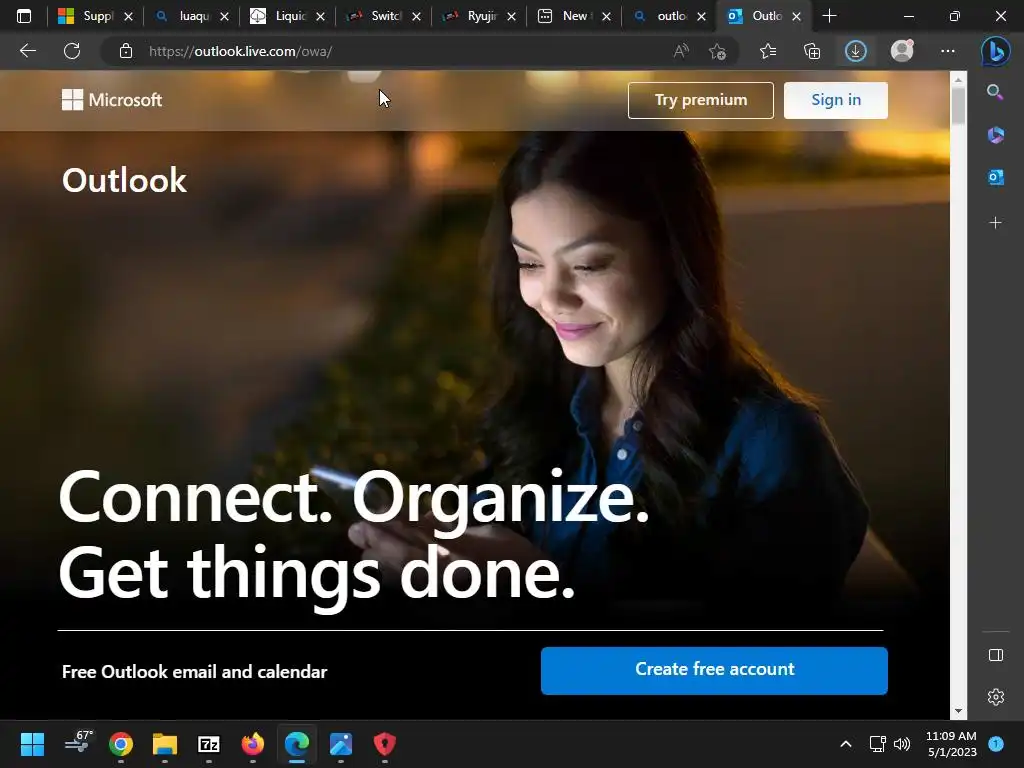Open volume control speaker icon
The height and width of the screenshot is (768, 1024).
[902, 744]
